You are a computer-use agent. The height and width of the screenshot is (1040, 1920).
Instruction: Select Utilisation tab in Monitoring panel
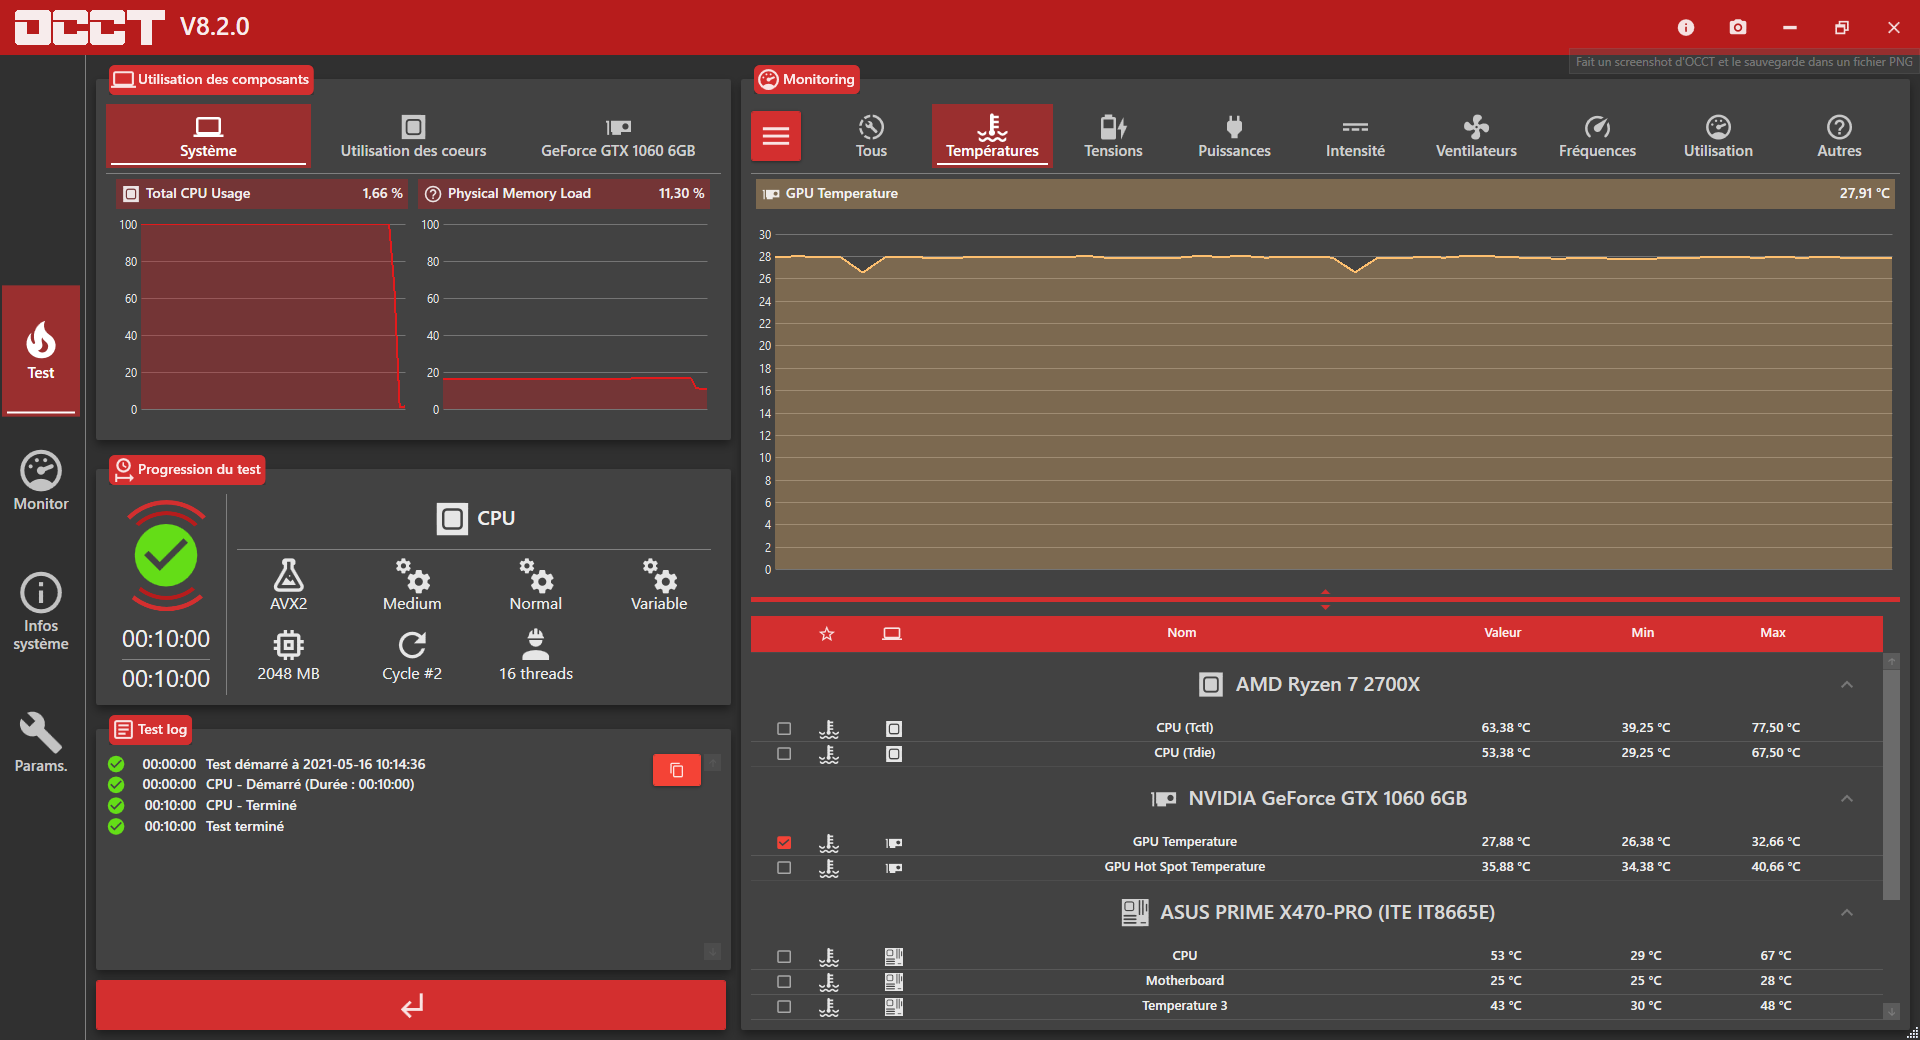[1718, 135]
